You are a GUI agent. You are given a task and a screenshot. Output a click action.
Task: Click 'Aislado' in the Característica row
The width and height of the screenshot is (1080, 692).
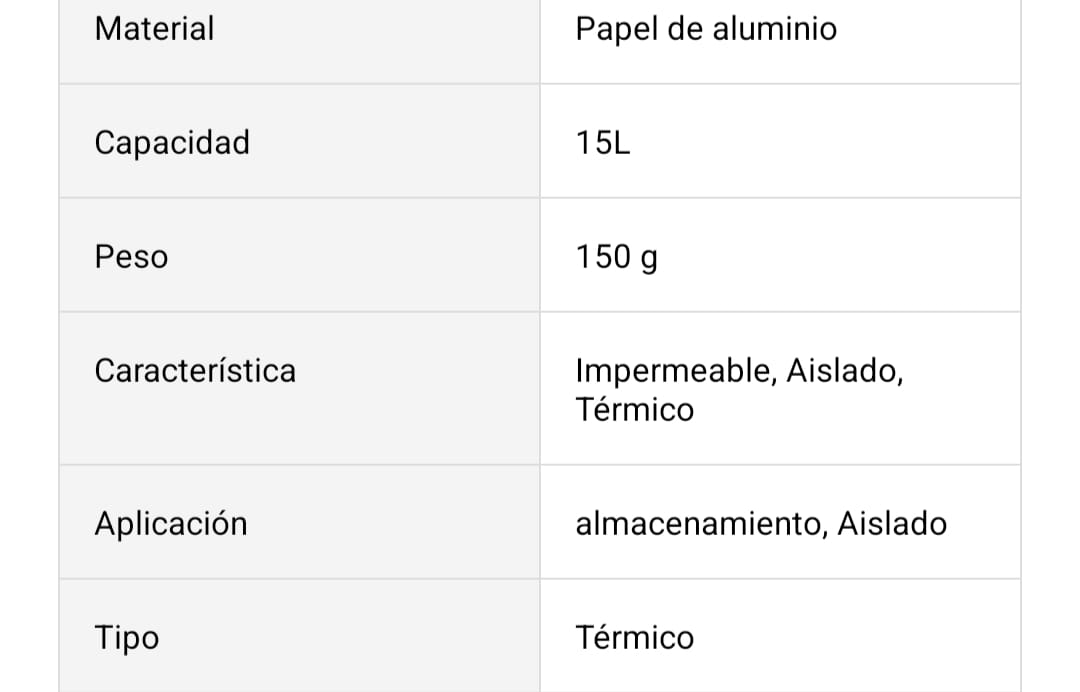844,370
